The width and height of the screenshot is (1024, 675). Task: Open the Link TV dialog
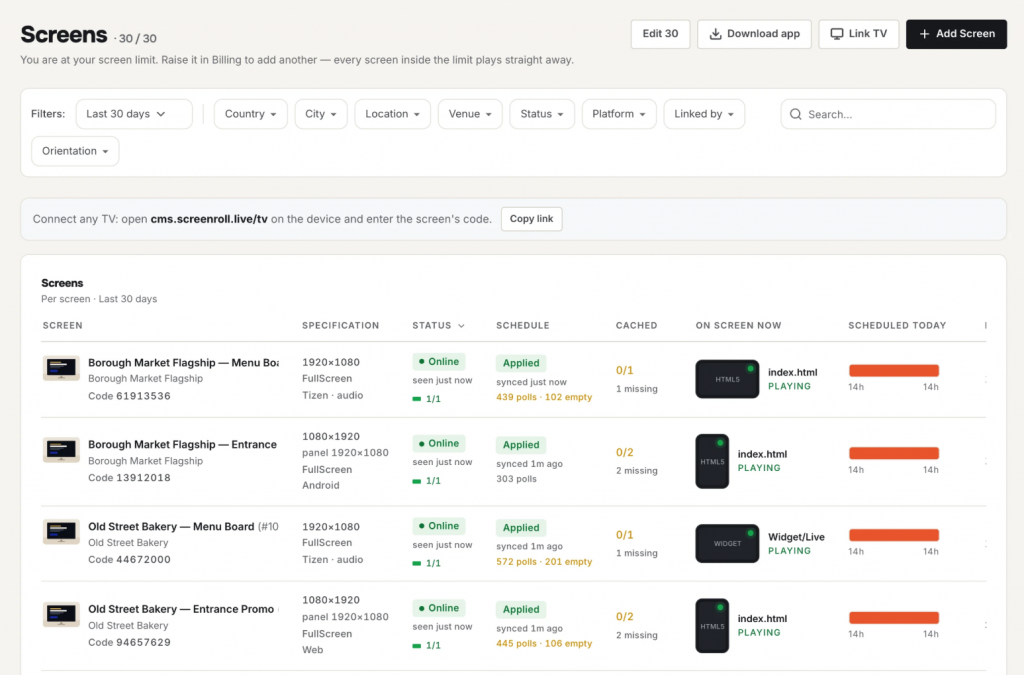point(858,34)
